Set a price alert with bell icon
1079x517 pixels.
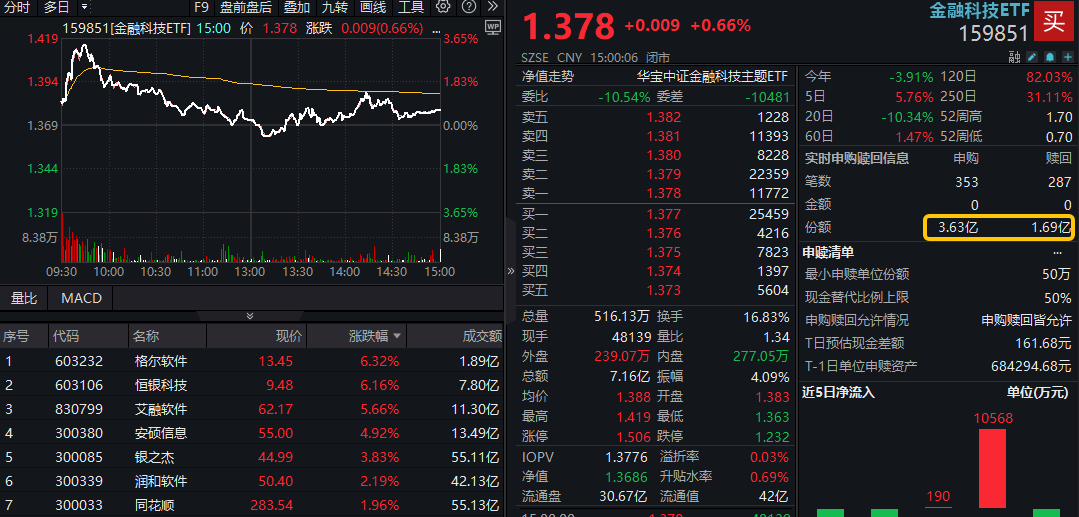[x=1050, y=56]
